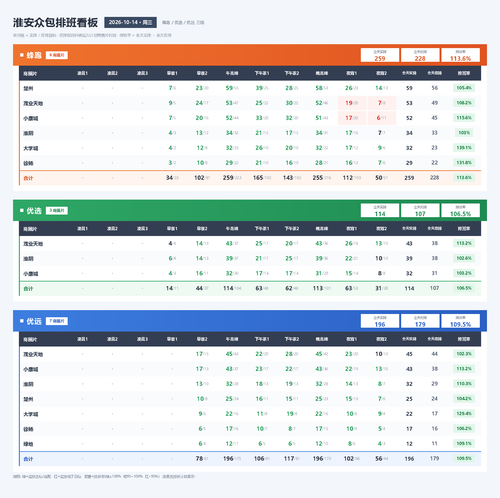
Task: Open the 107 summary card in the green header
Action: (x=420, y=211)
